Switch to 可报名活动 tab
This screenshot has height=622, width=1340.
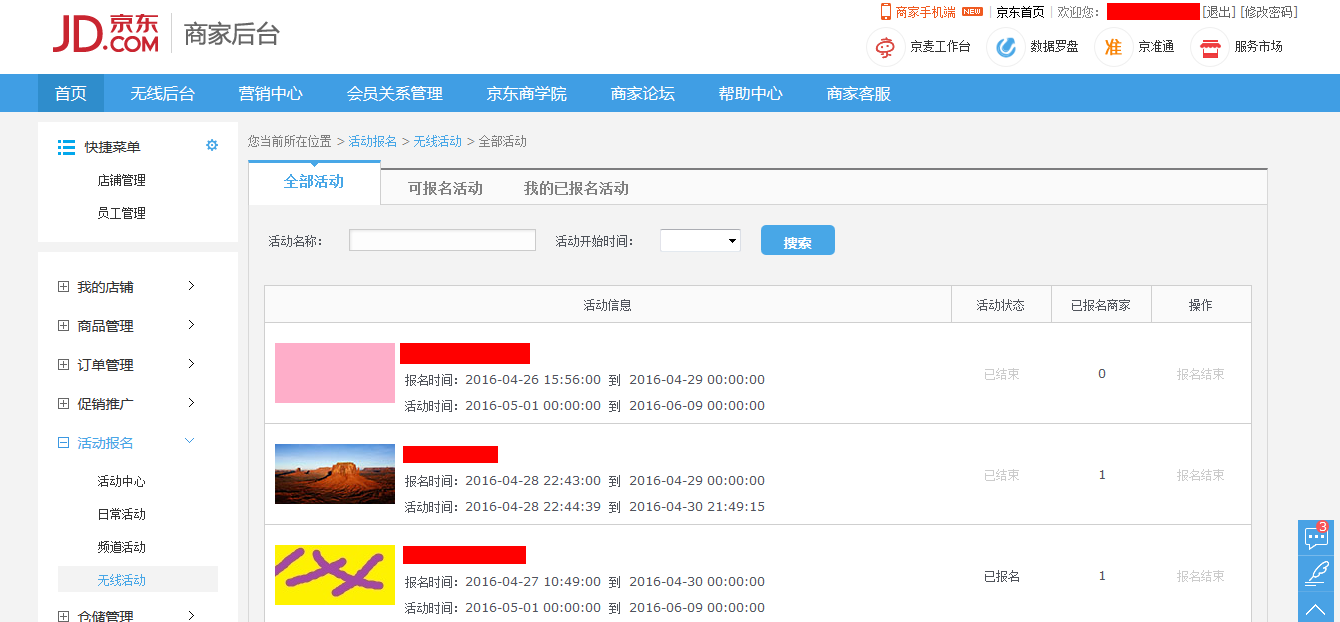445,188
